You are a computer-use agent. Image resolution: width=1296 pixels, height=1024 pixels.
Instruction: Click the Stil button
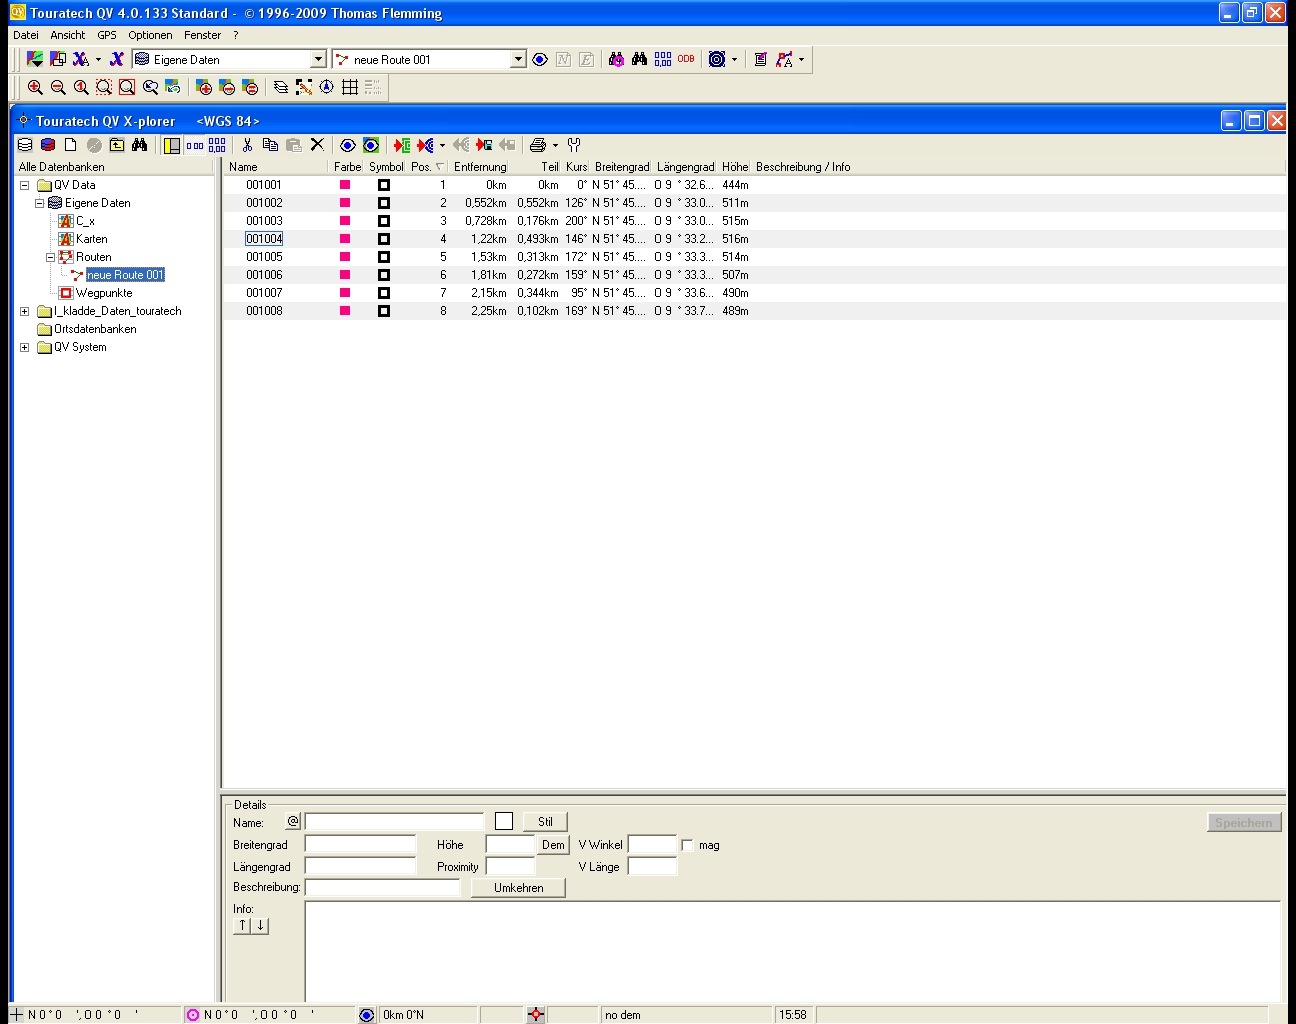pyautogui.click(x=545, y=822)
